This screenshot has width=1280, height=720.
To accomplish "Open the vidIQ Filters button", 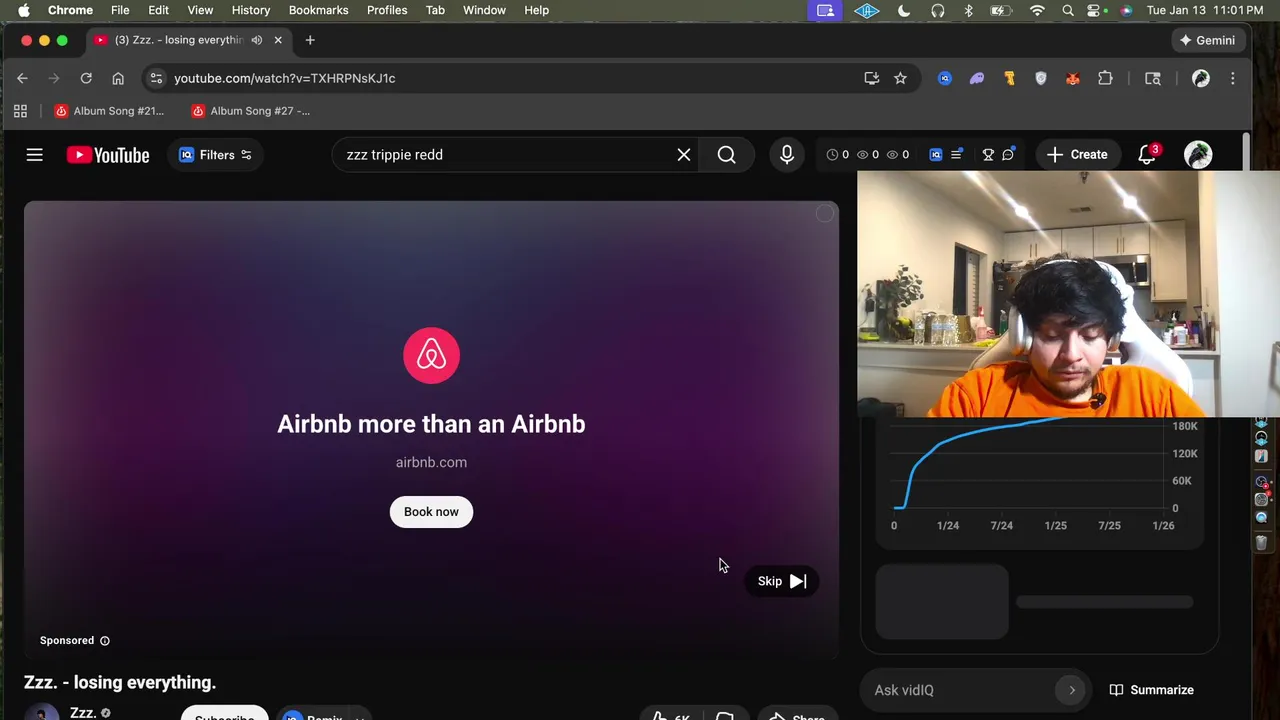I will [x=215, y=155].
